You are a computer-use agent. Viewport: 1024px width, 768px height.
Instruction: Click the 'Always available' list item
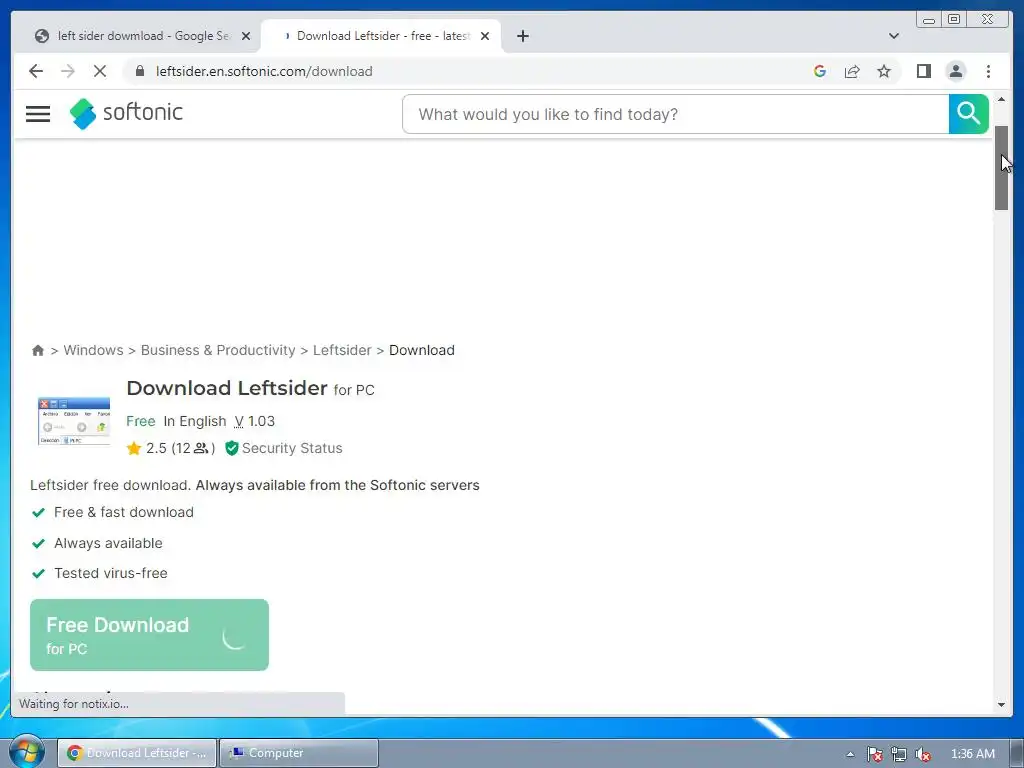pos(108,543)
